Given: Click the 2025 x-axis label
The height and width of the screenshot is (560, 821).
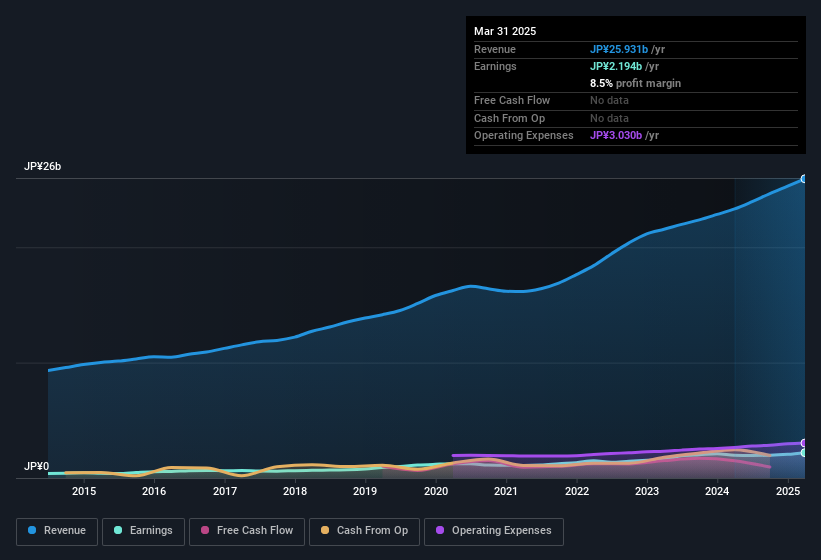Looking at the screenshot, I should pyautogui.click(x=788, y=491).
